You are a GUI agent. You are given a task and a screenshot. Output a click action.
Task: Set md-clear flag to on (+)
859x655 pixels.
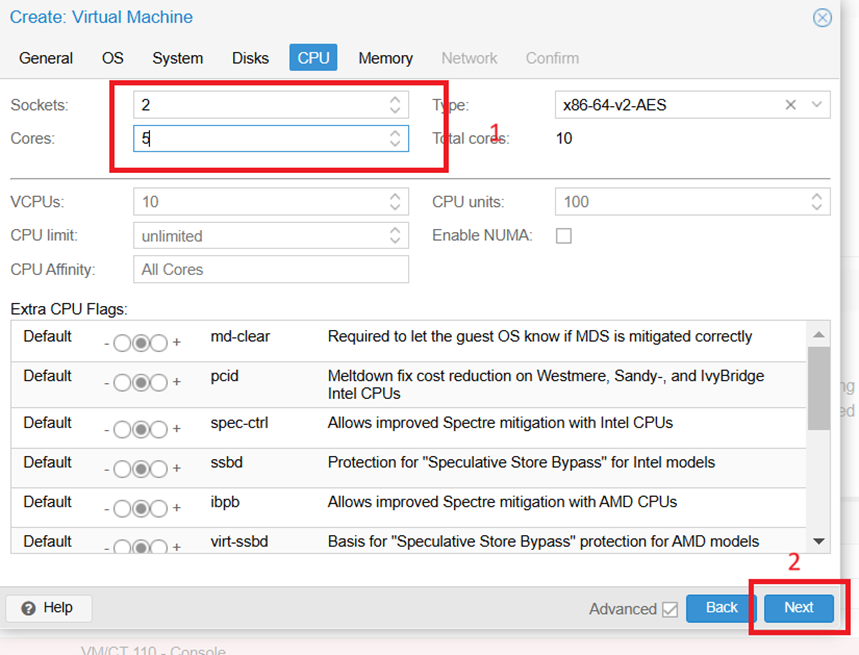pyautogui.click(x=159, y=343)
